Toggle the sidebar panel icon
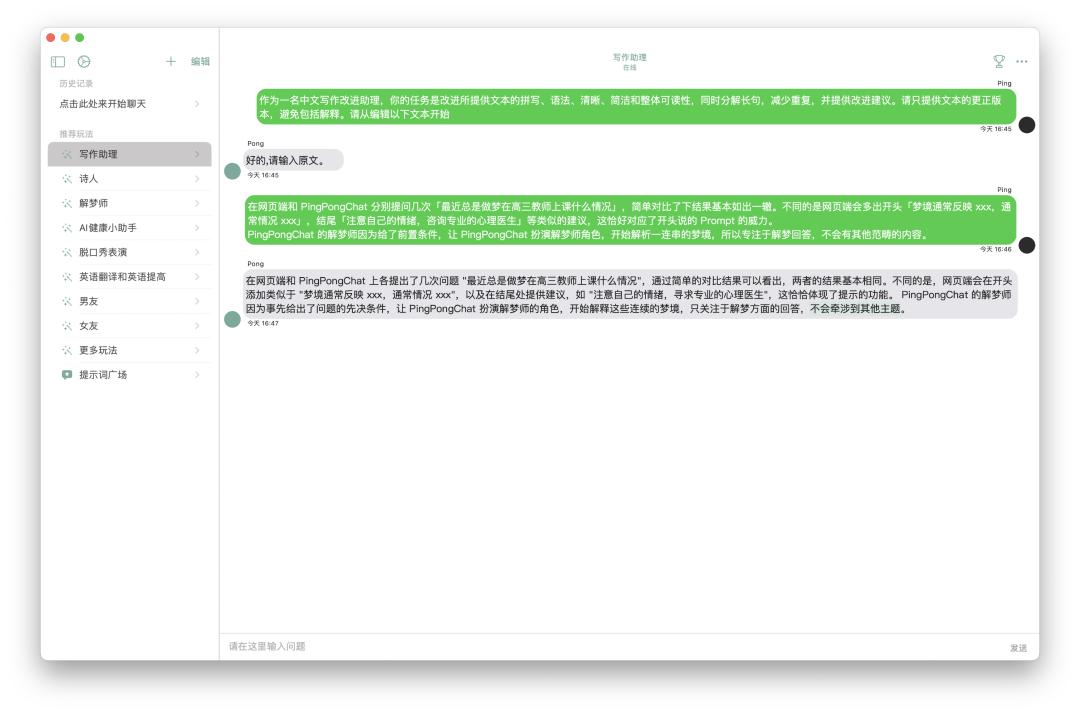 coord(58,62)
